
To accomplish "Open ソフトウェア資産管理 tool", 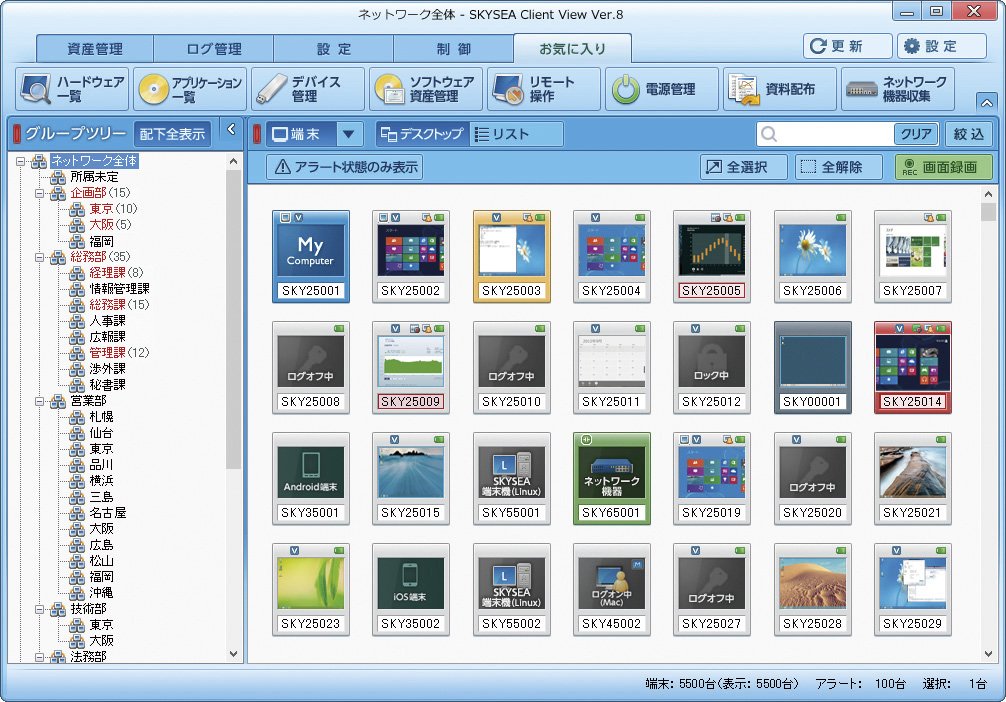I will pos(426,89).
